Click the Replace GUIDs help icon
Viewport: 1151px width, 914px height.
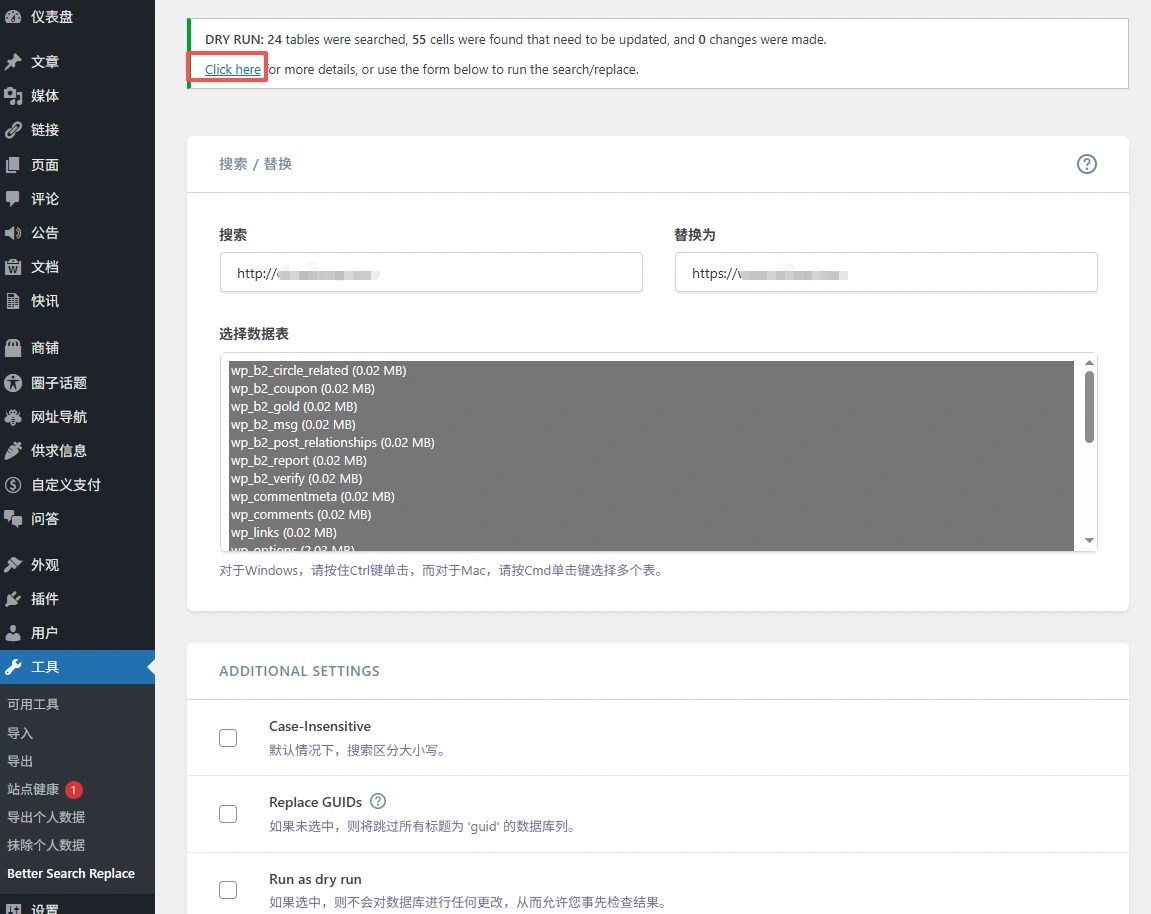378,801
